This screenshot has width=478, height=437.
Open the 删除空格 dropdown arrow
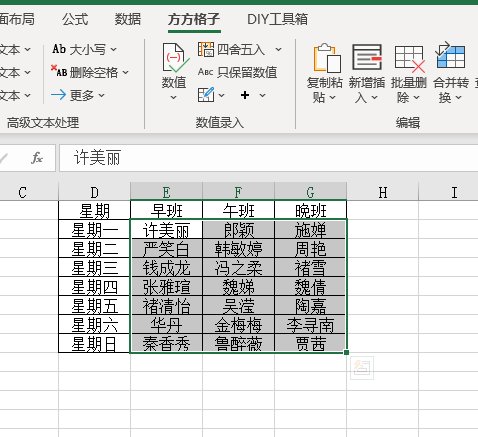[125, 72]
